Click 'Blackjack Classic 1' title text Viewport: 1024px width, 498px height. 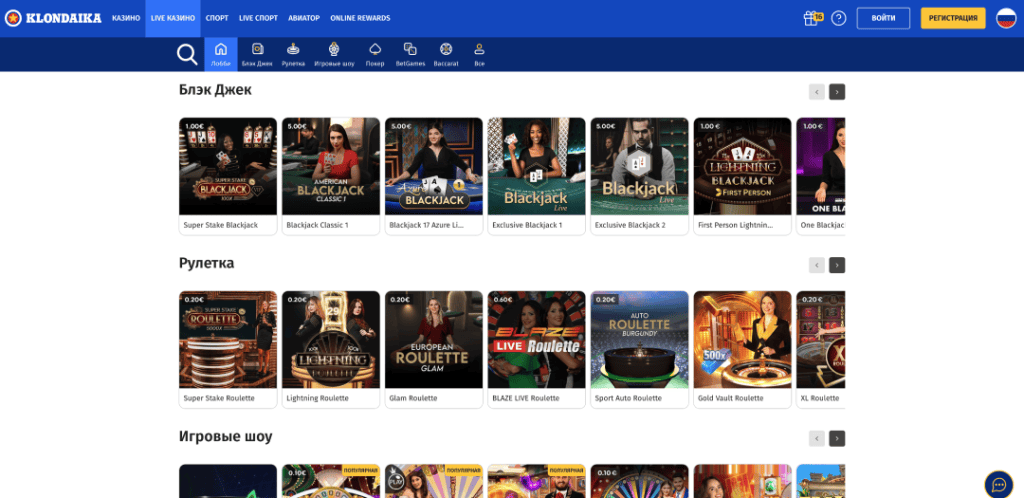317,225
